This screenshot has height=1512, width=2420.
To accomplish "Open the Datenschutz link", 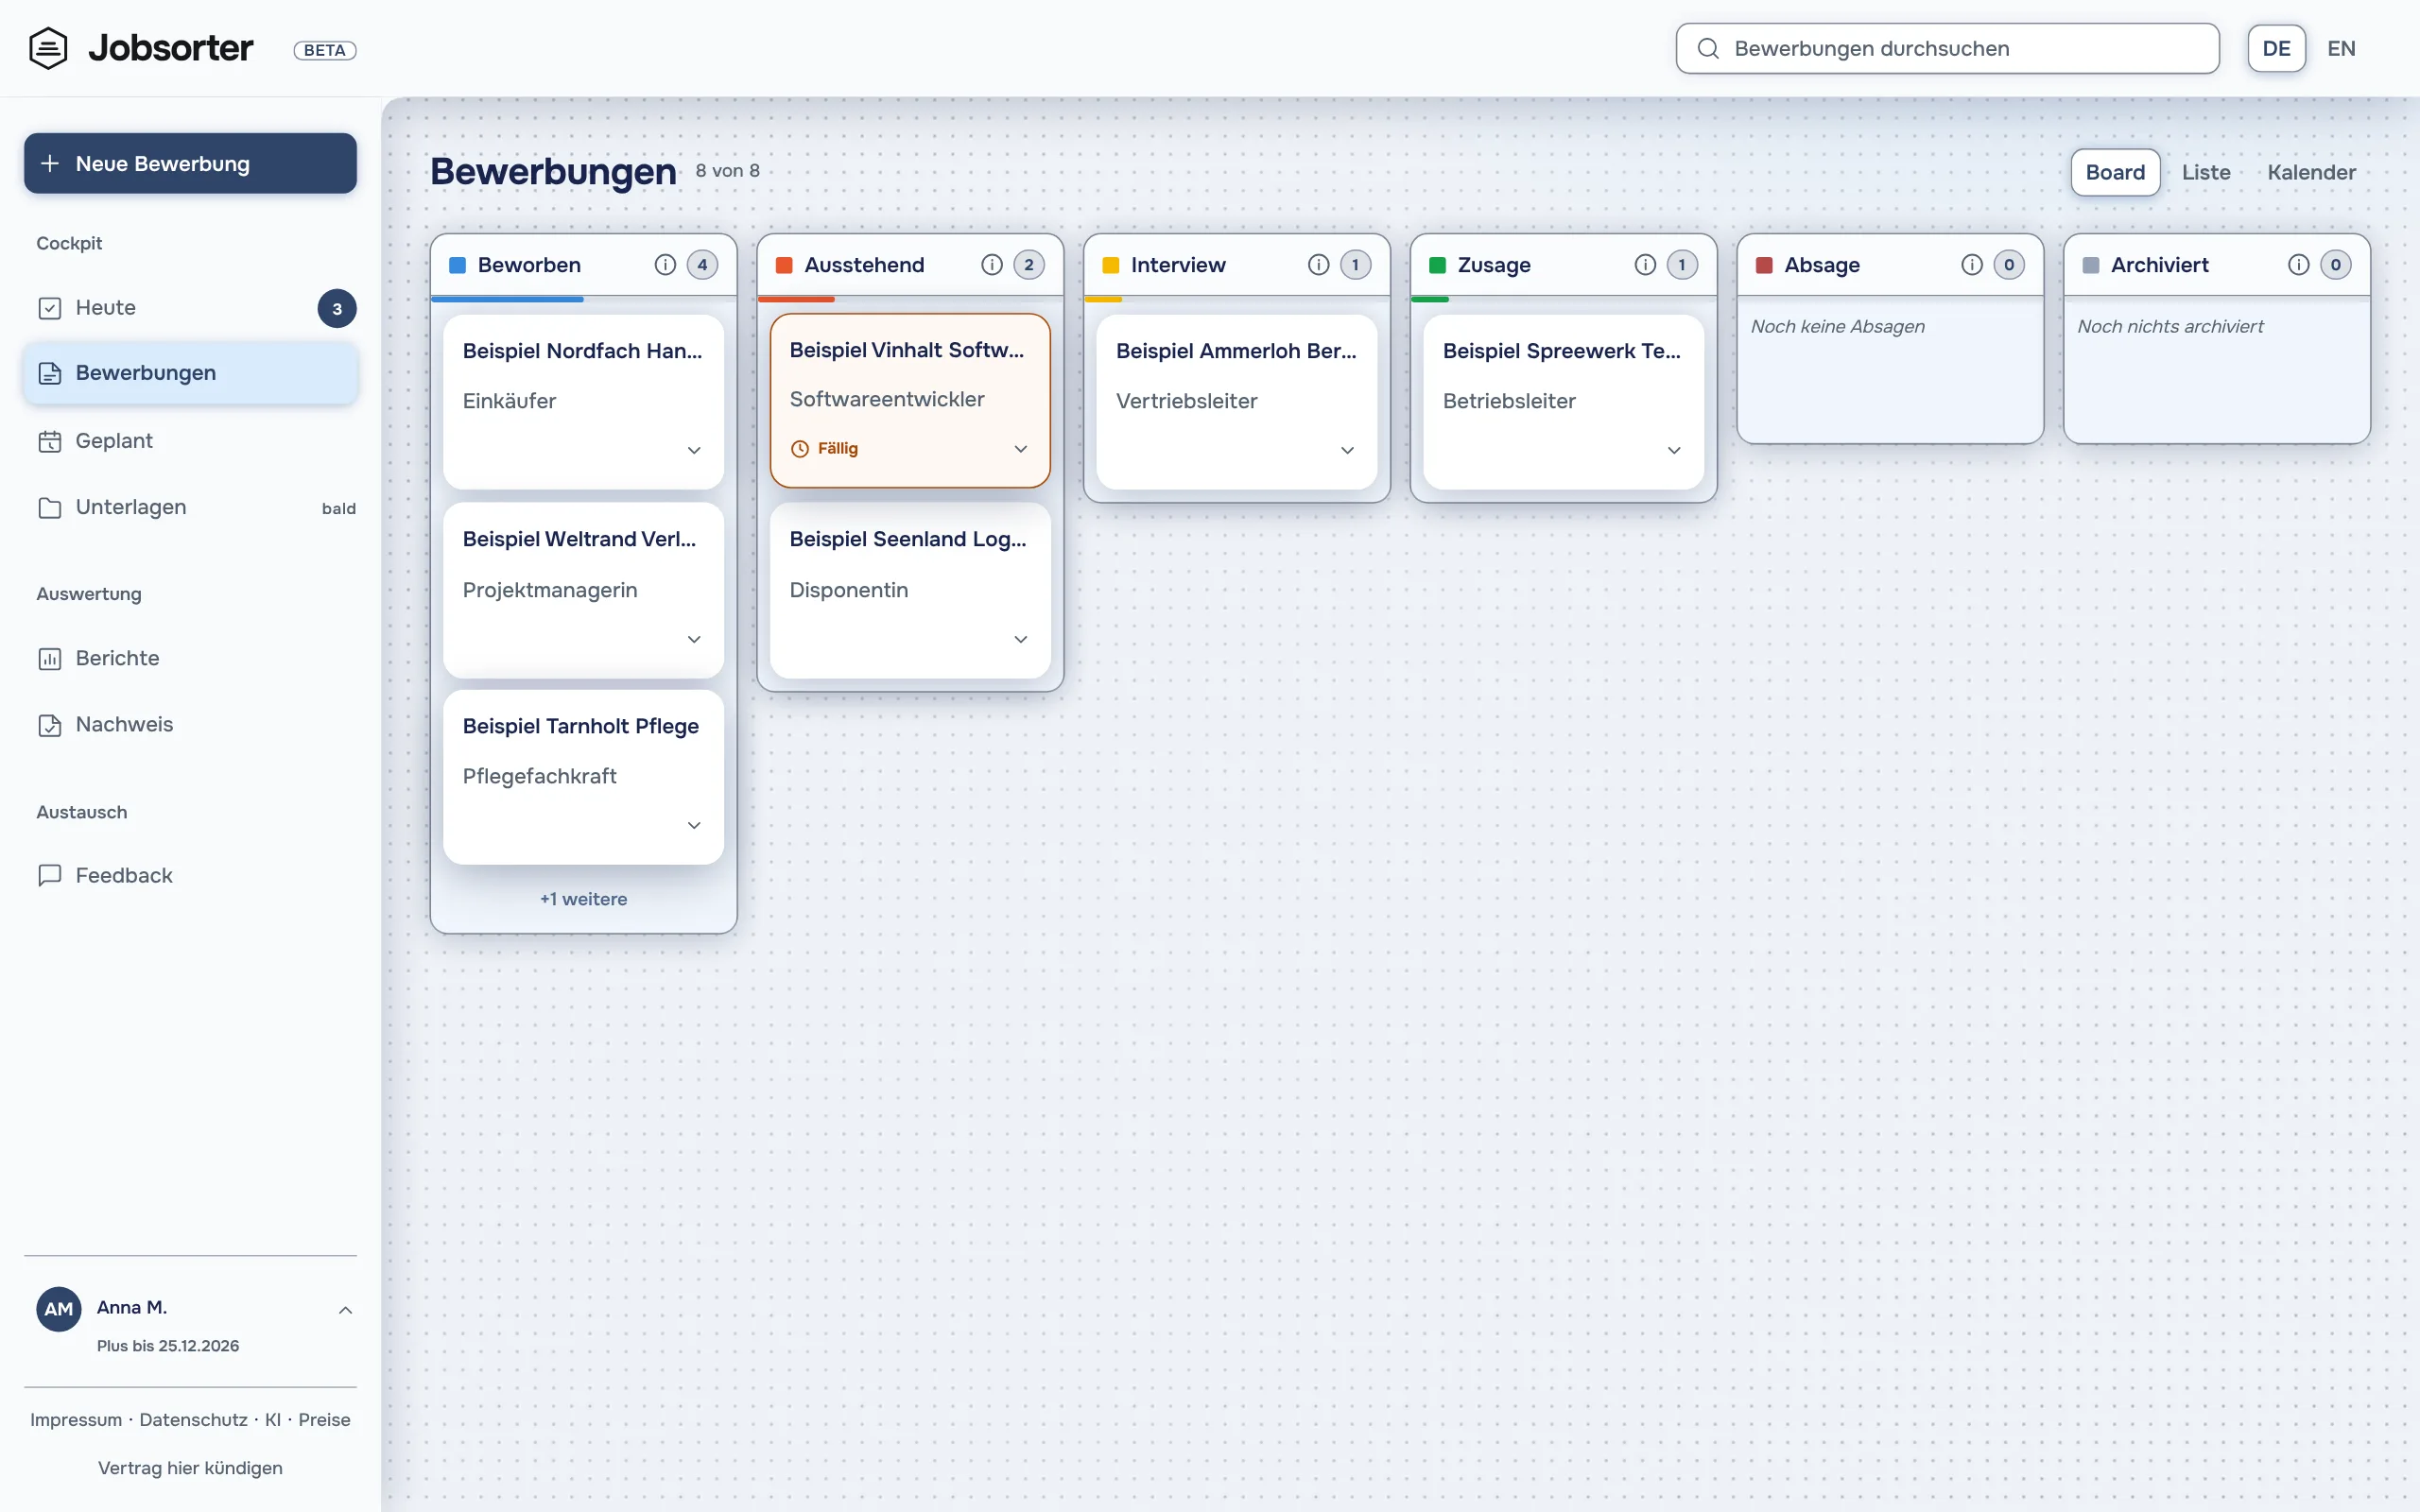I will tap(193, 1419).
